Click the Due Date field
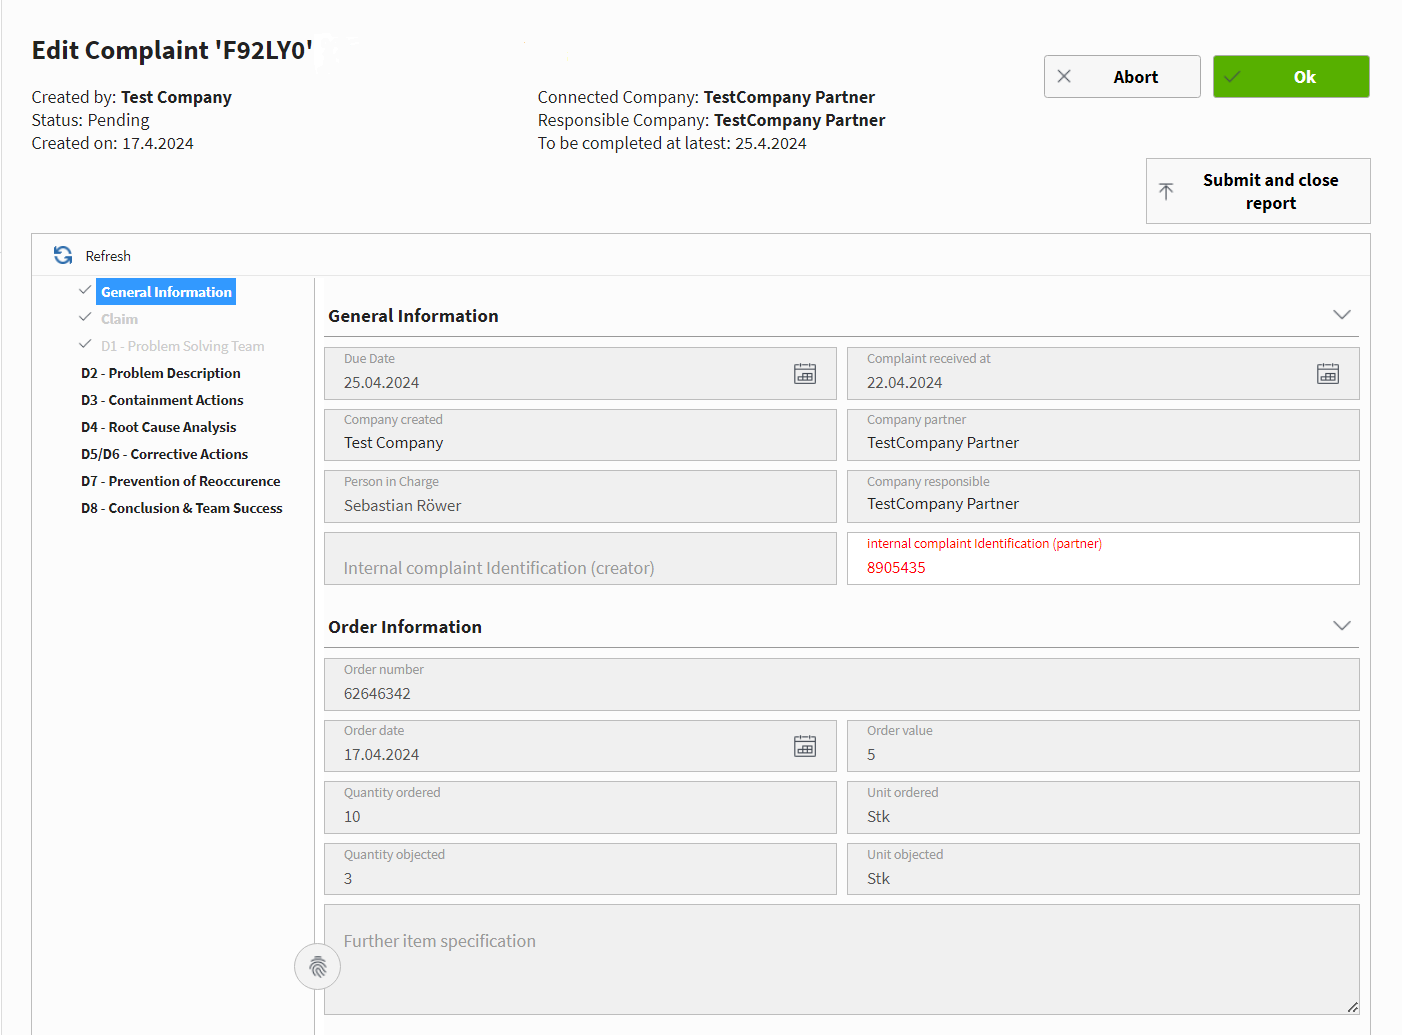The width and height of the screenshot is (1402, 1035). click(580, 373)
